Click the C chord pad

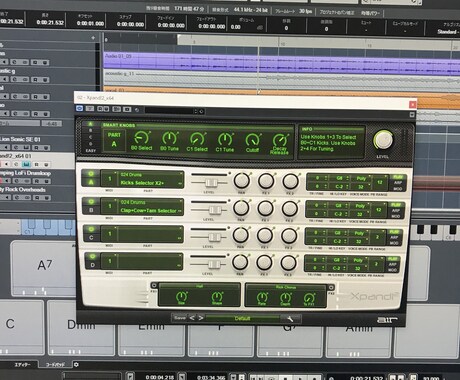point(21,327)
